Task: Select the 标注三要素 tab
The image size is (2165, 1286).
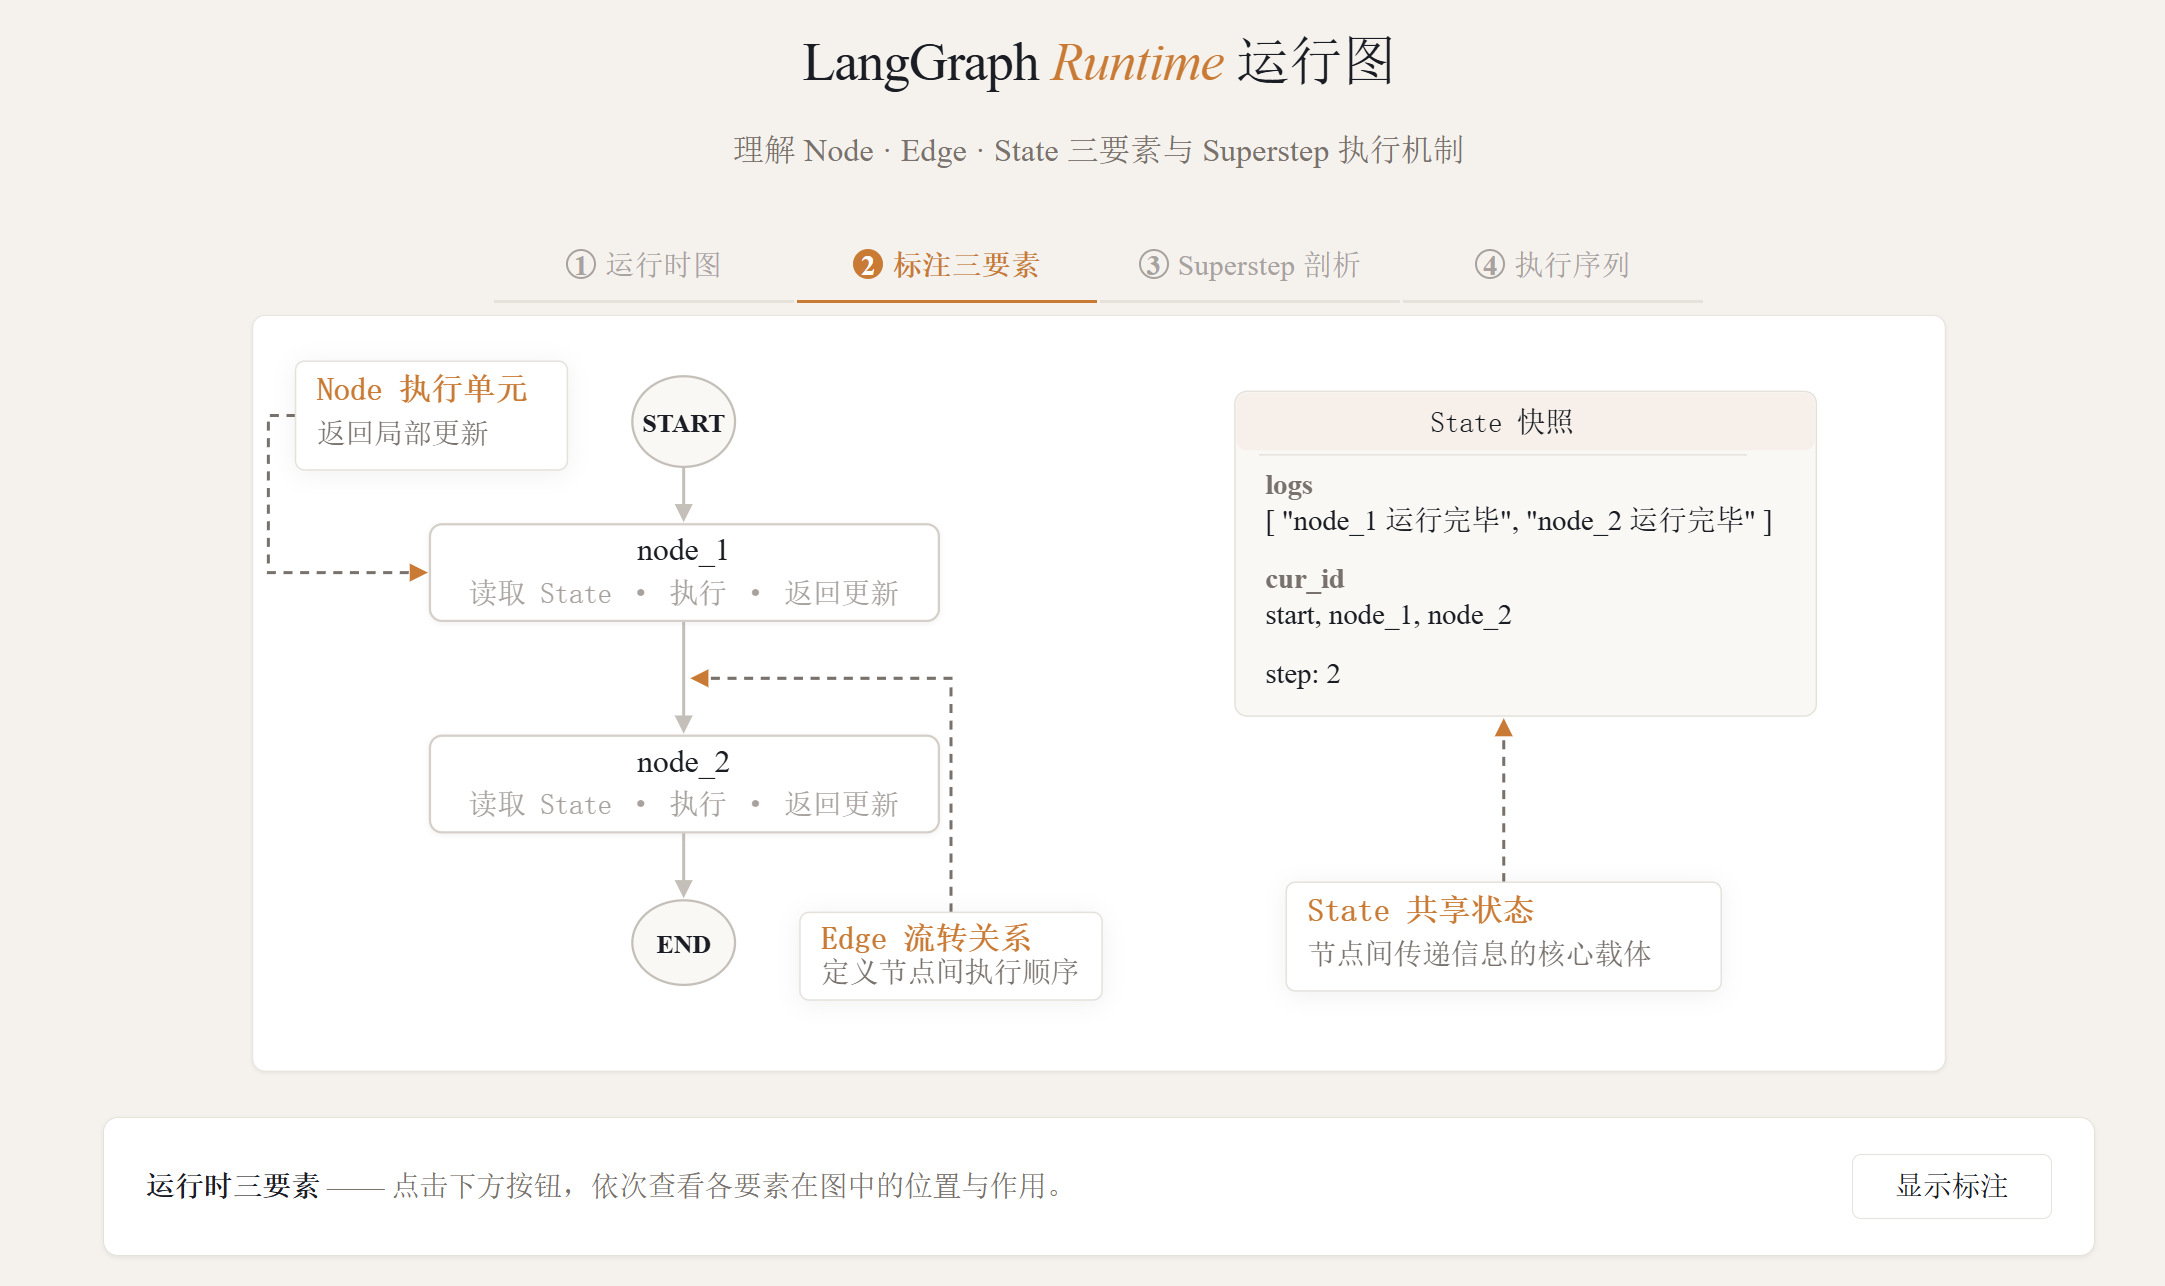Action: [946, 265]
